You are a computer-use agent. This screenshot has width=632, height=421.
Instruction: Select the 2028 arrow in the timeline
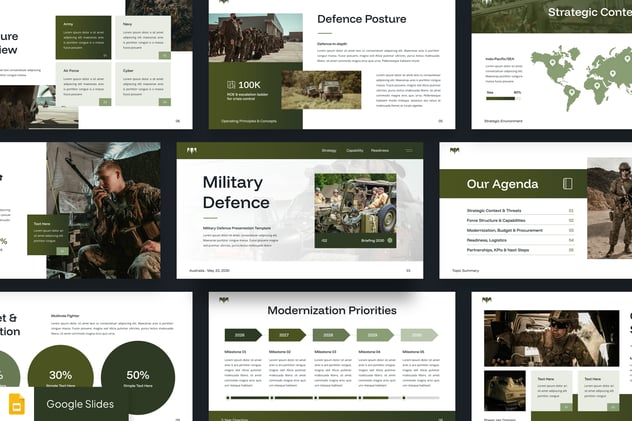coord(330,335)
